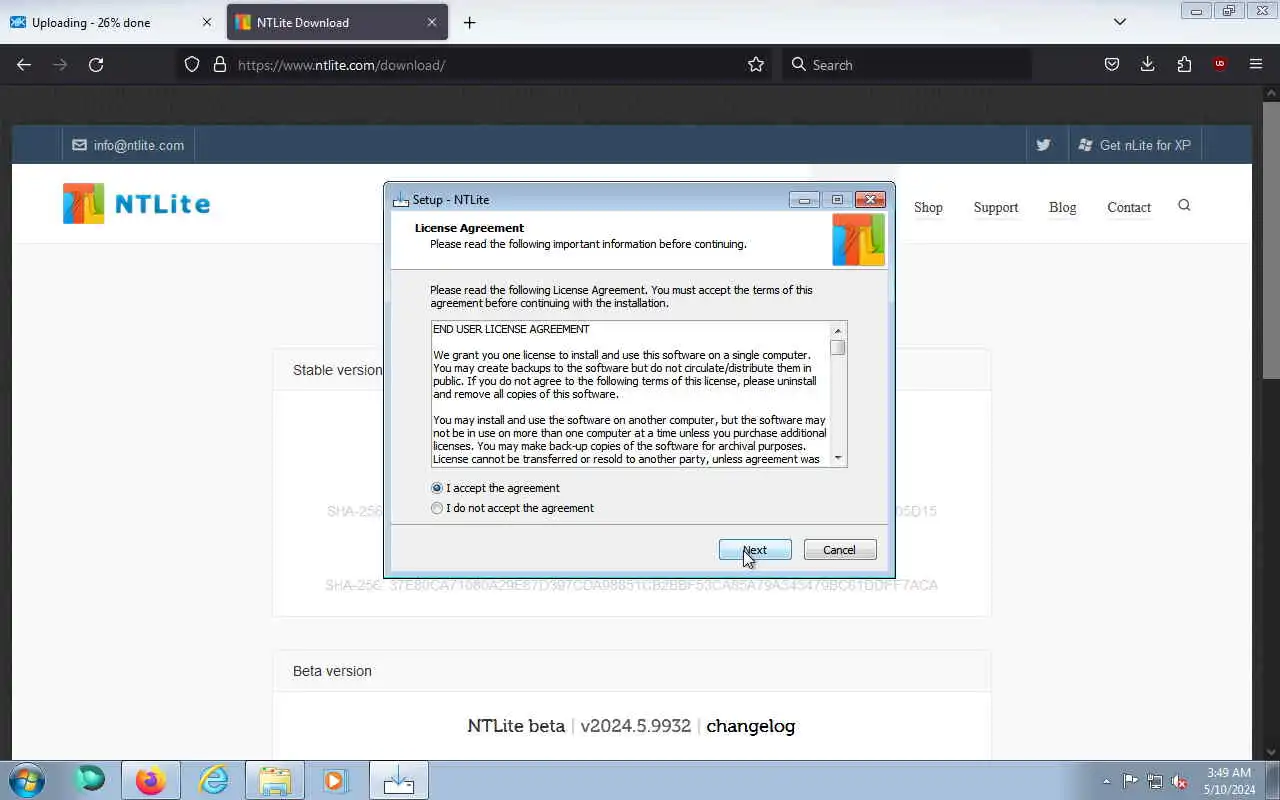Click the muted volume tray icon
The width and height of the screenshot is (1280, 800).
(1180, 781)
